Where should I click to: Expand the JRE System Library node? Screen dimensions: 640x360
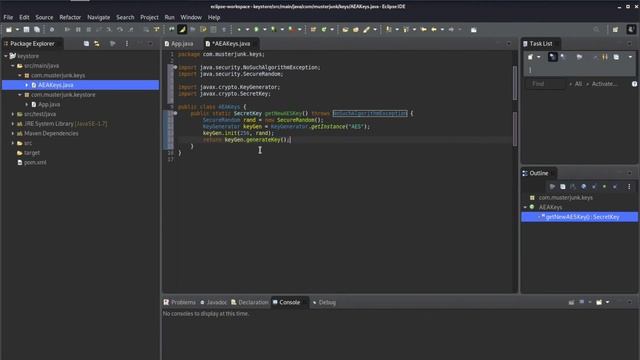(x=13, y=124)
